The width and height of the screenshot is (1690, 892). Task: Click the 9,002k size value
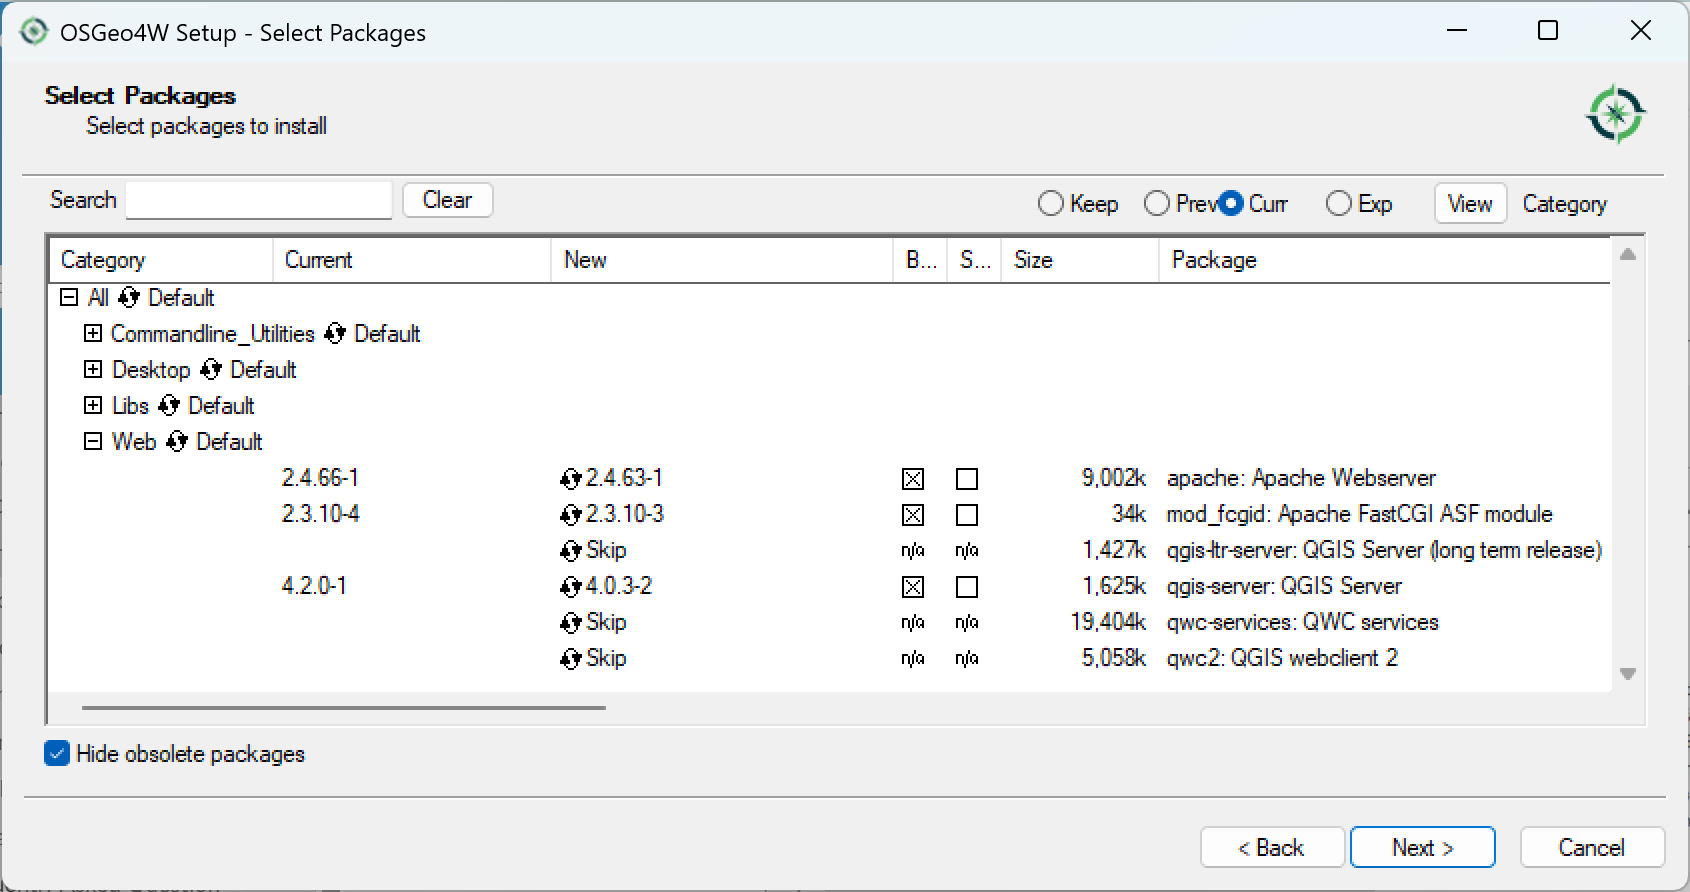click(1113, 478)
